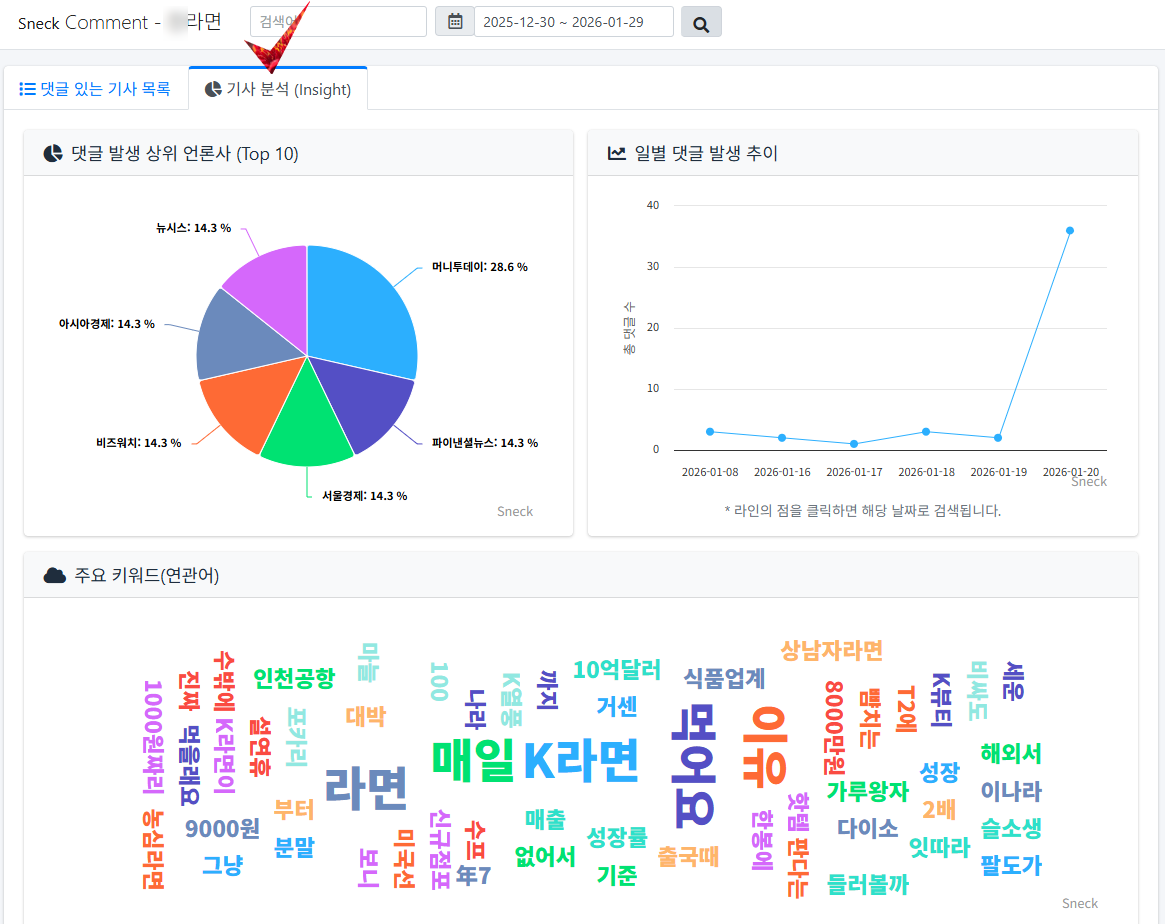1165x924 pixels.
Task: Select the 기사 분석 (Insight) tab
Action: pyautogui.click(x=278, y=89)
